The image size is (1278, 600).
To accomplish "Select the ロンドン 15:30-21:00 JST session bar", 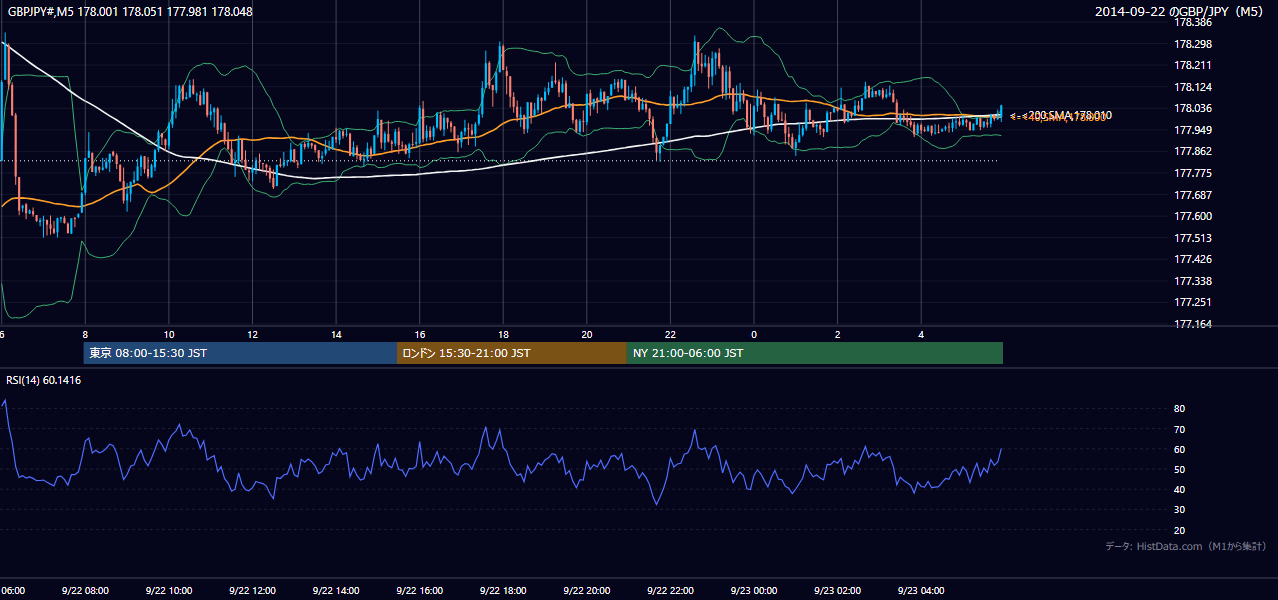I will pos(512,353).
